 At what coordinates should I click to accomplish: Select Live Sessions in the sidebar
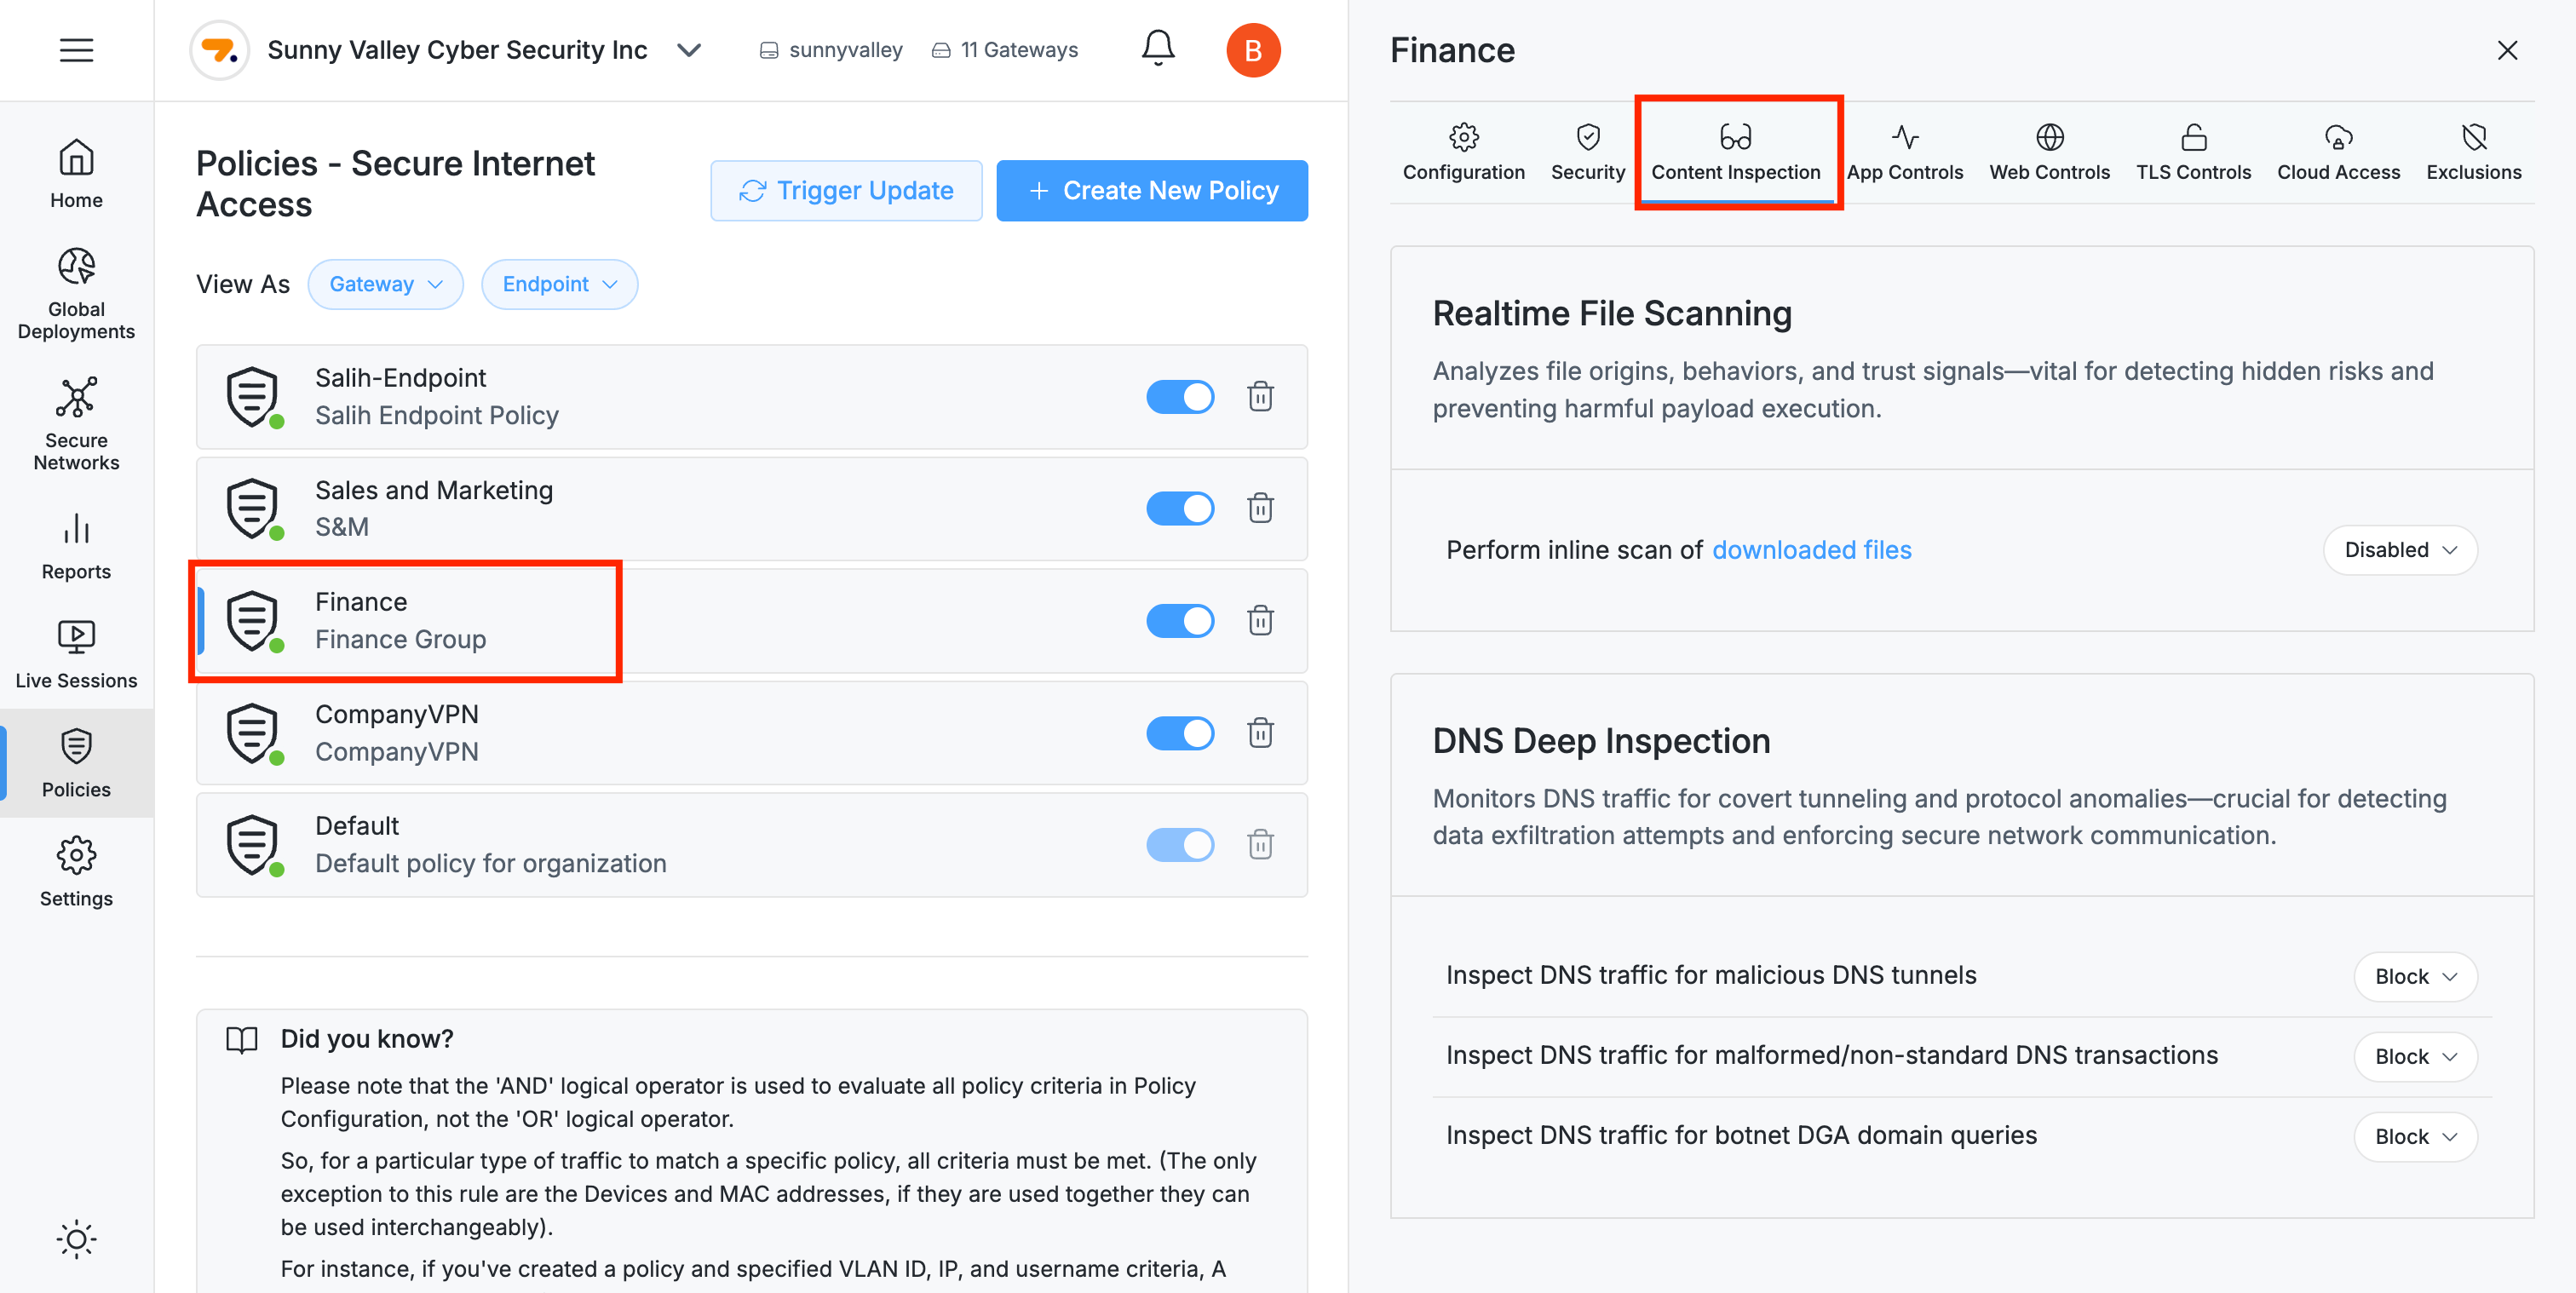(x=75, y=653)
